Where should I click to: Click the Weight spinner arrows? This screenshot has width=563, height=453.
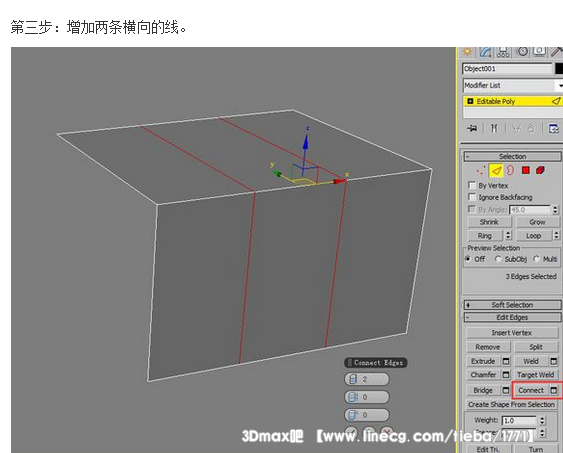(x=542, y=420)
